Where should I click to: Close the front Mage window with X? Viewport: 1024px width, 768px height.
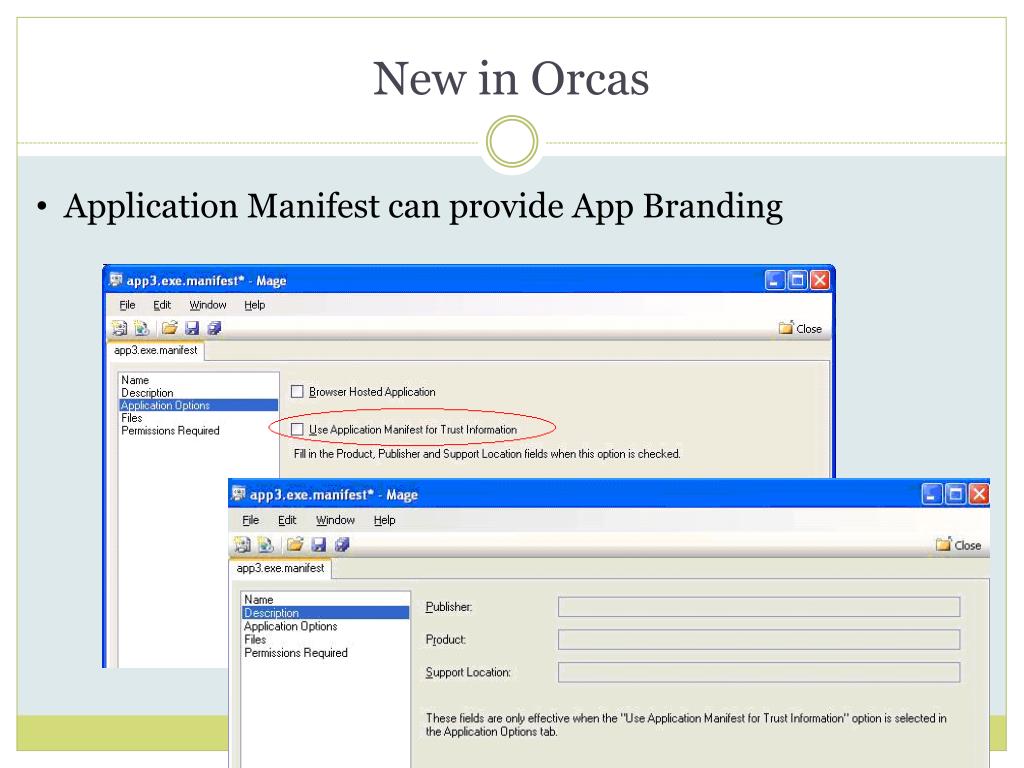pos(979,494)
